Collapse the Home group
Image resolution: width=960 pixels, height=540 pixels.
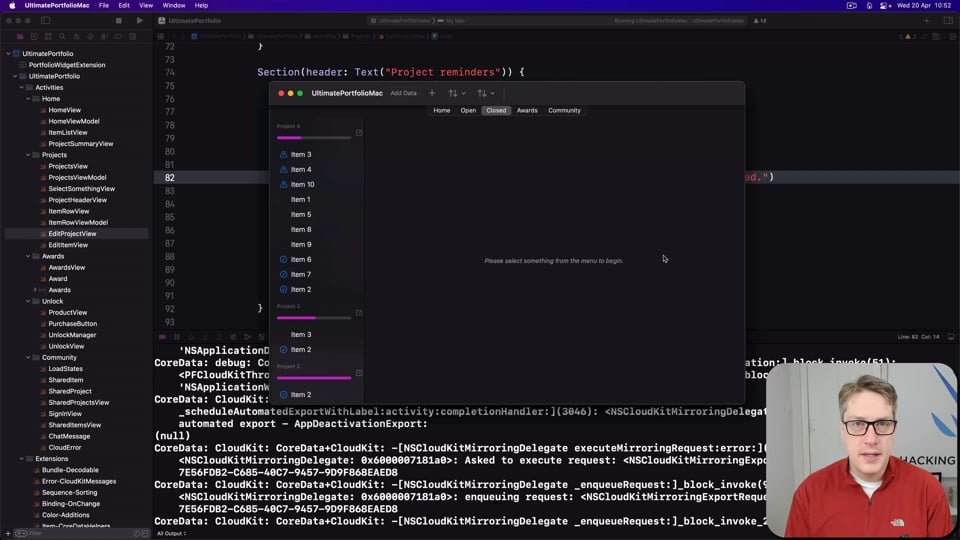tap(28, 99)
